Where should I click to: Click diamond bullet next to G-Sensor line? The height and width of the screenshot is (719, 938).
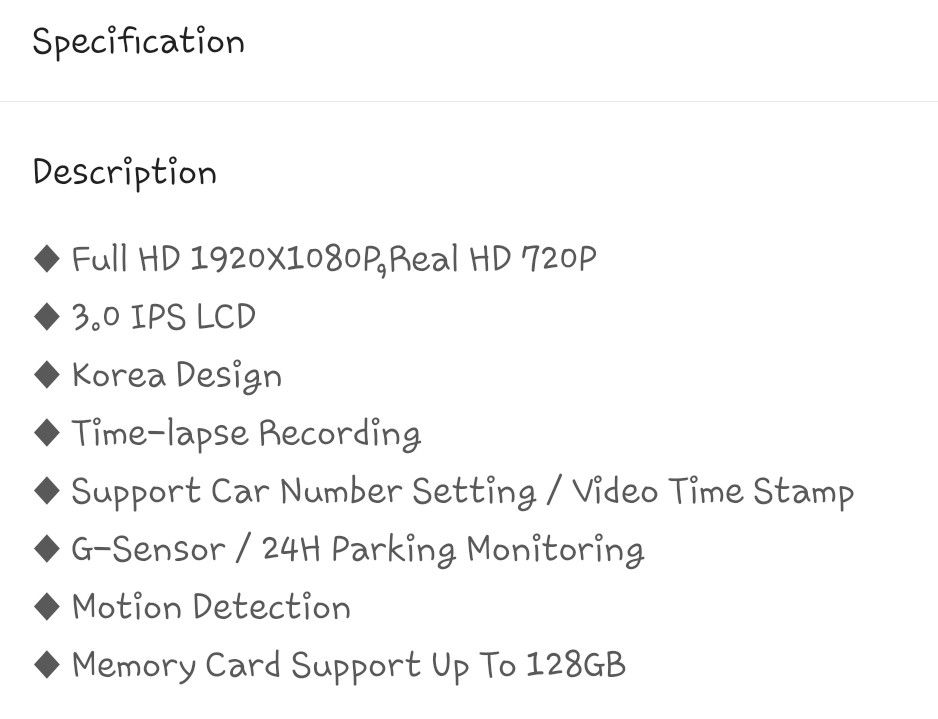coord(47,549)
